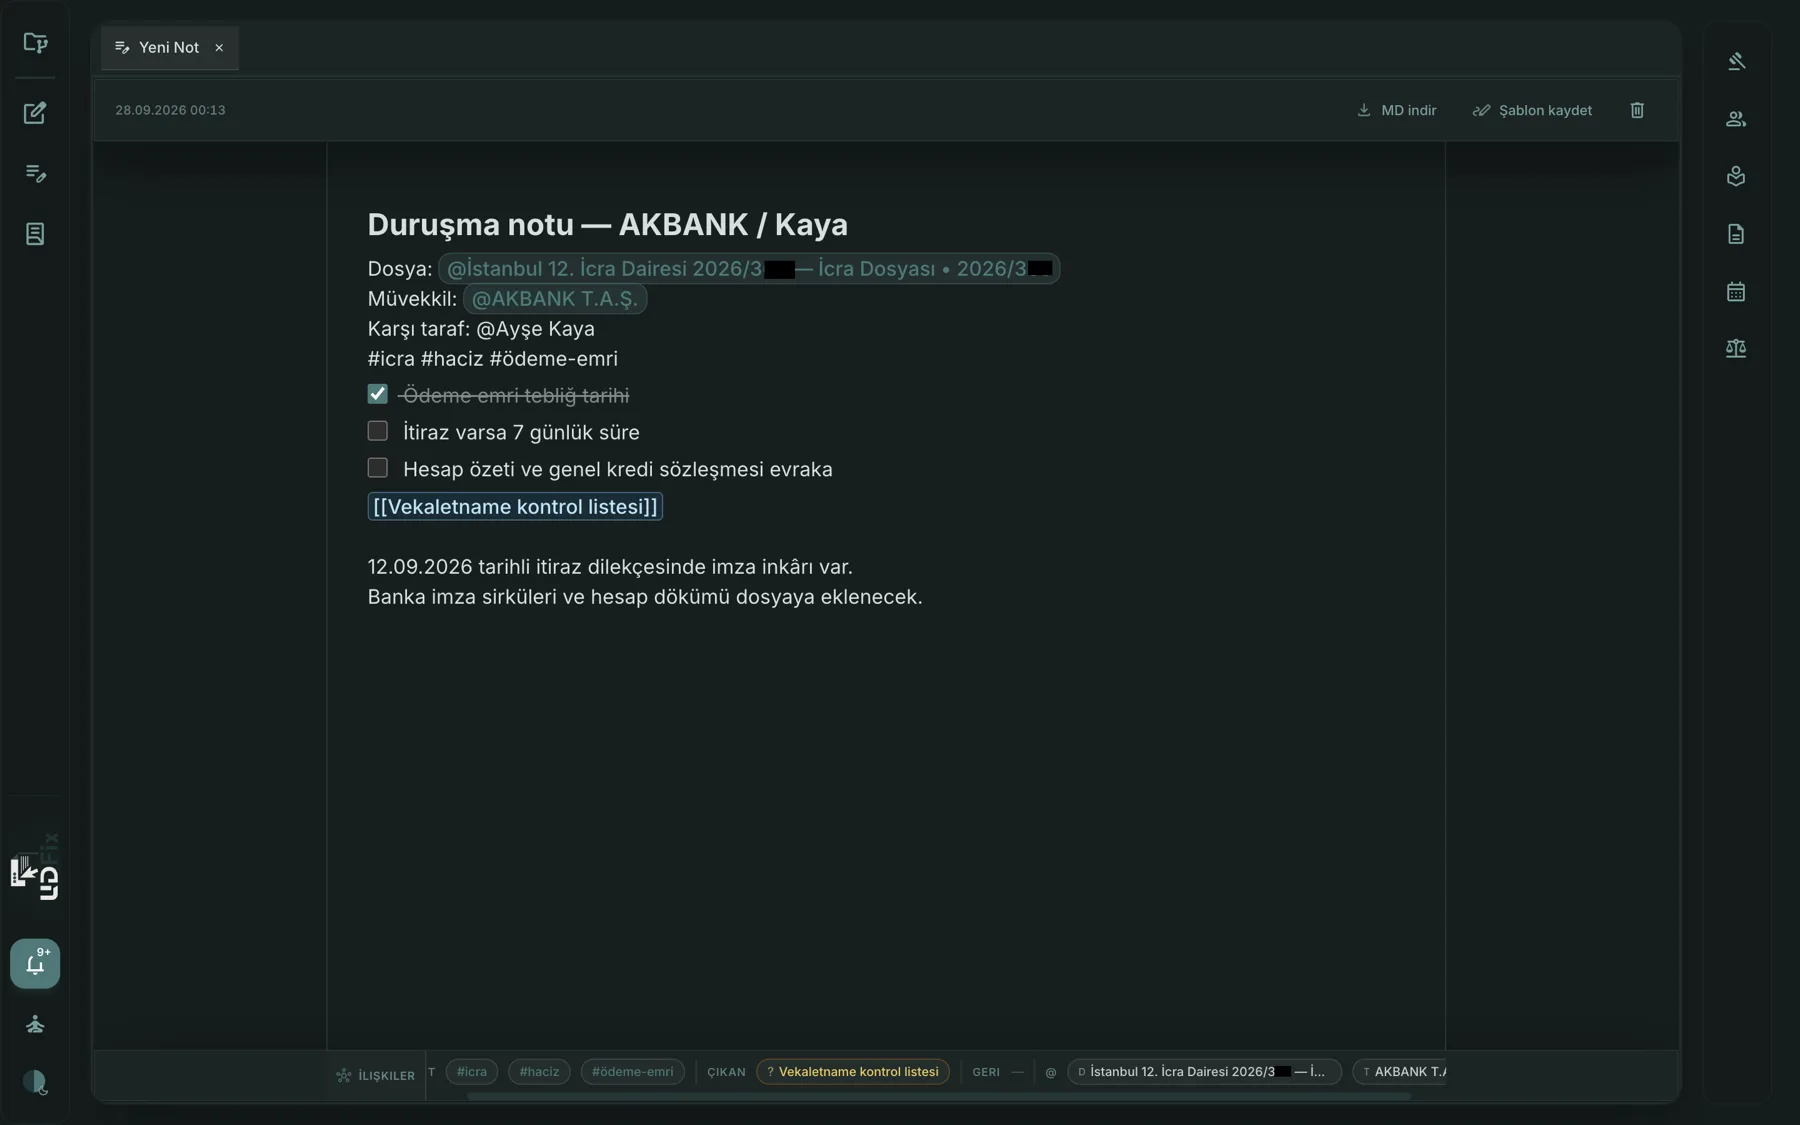
Task: Click the meditating person icon
Action: (x=35, y=1024)
